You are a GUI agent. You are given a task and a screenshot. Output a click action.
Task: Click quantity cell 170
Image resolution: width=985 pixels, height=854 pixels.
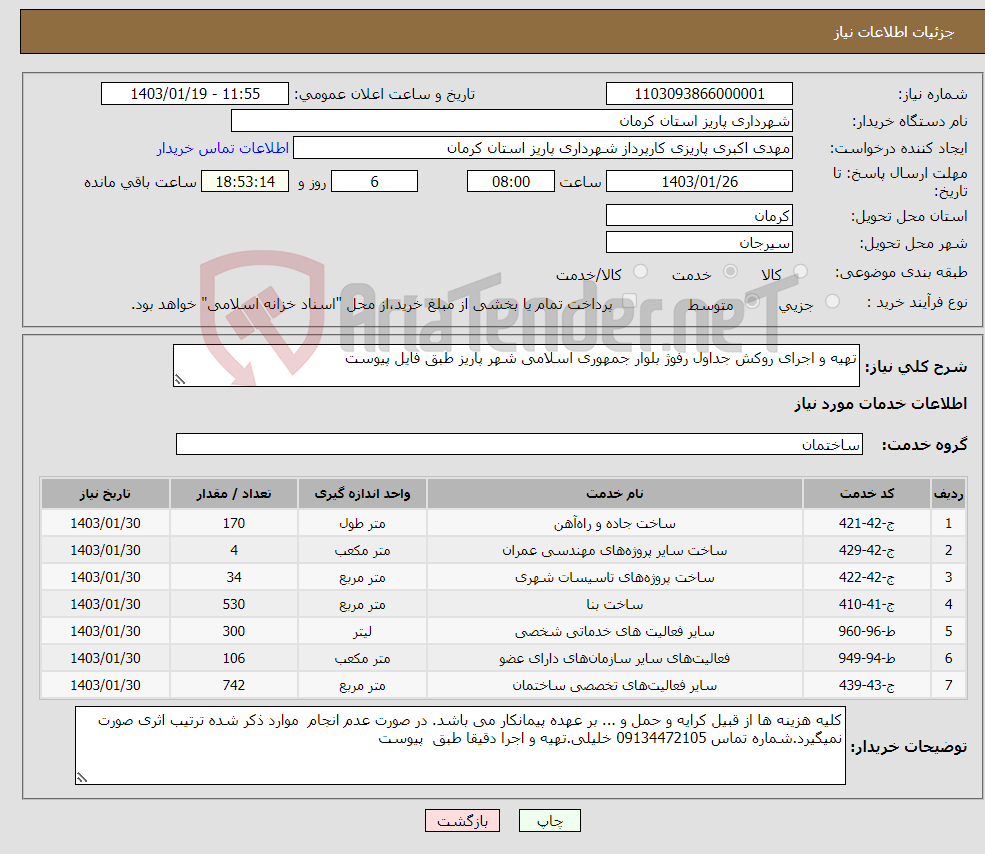tap(234, 523)
